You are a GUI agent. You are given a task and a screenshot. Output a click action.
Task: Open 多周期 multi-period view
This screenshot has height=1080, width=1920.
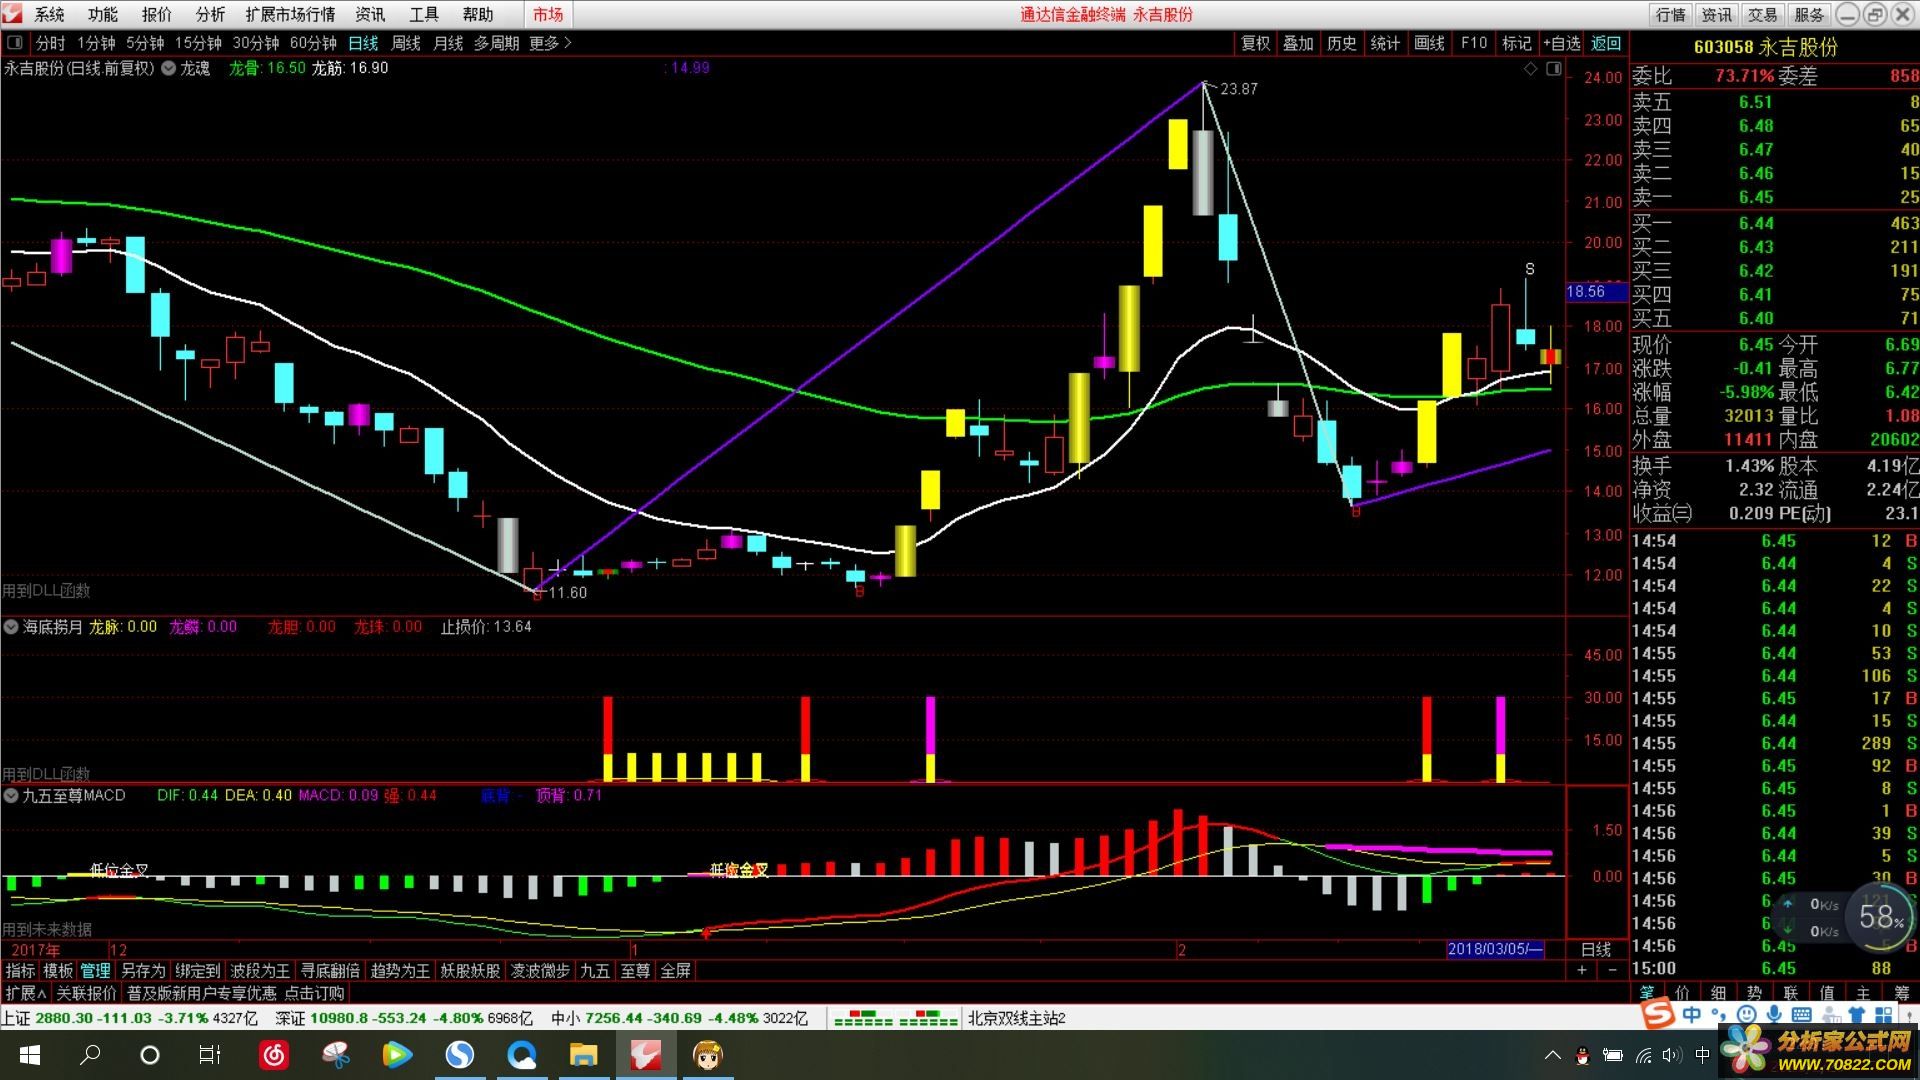[496, 43]
